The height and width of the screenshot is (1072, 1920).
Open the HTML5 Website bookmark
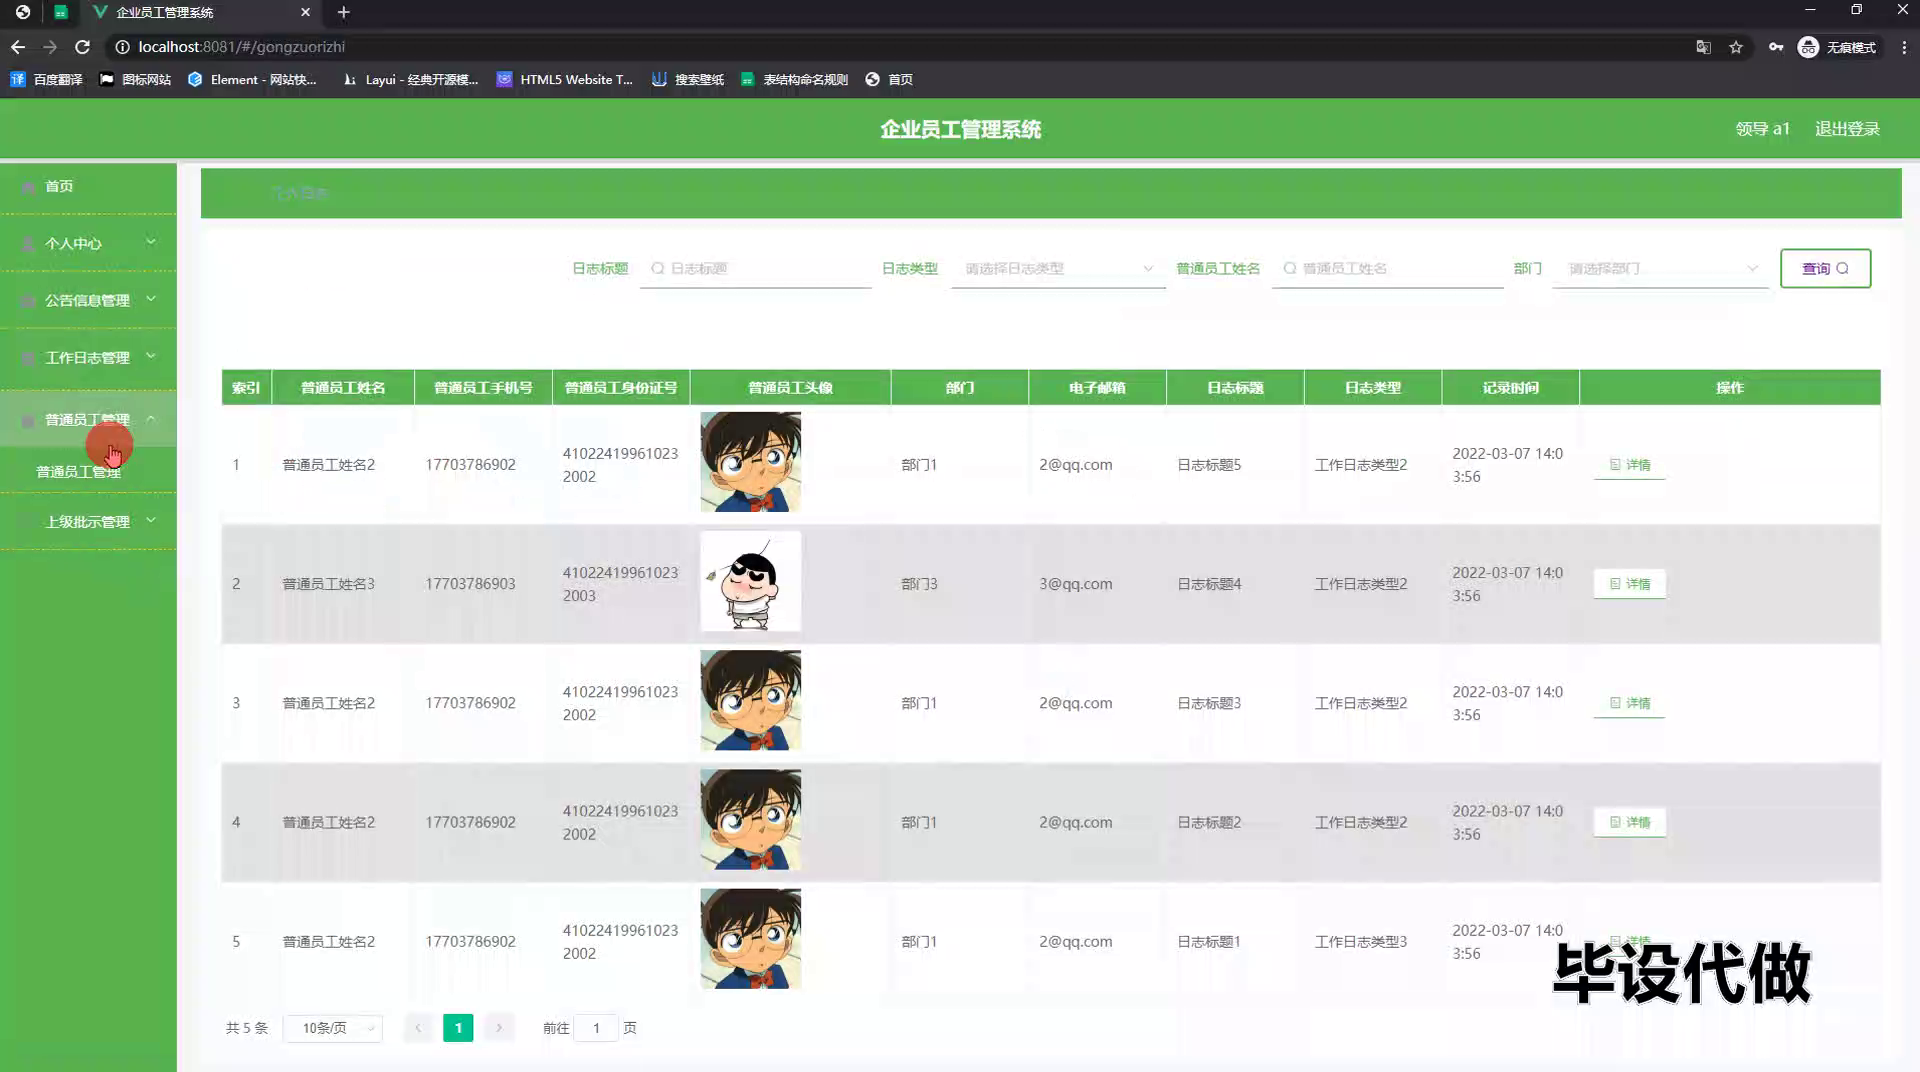click(565, 79)
